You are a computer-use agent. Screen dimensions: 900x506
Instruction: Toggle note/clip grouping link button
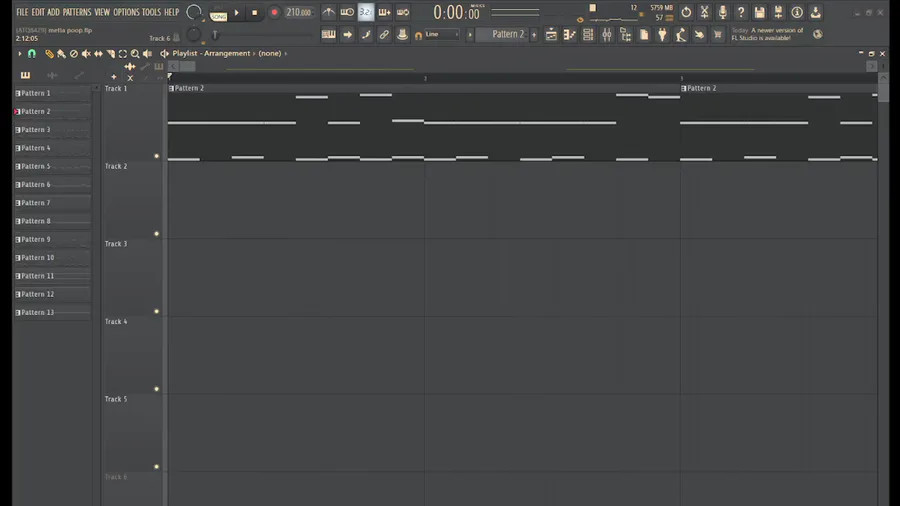pyautogui.click(x=384, y=35)
